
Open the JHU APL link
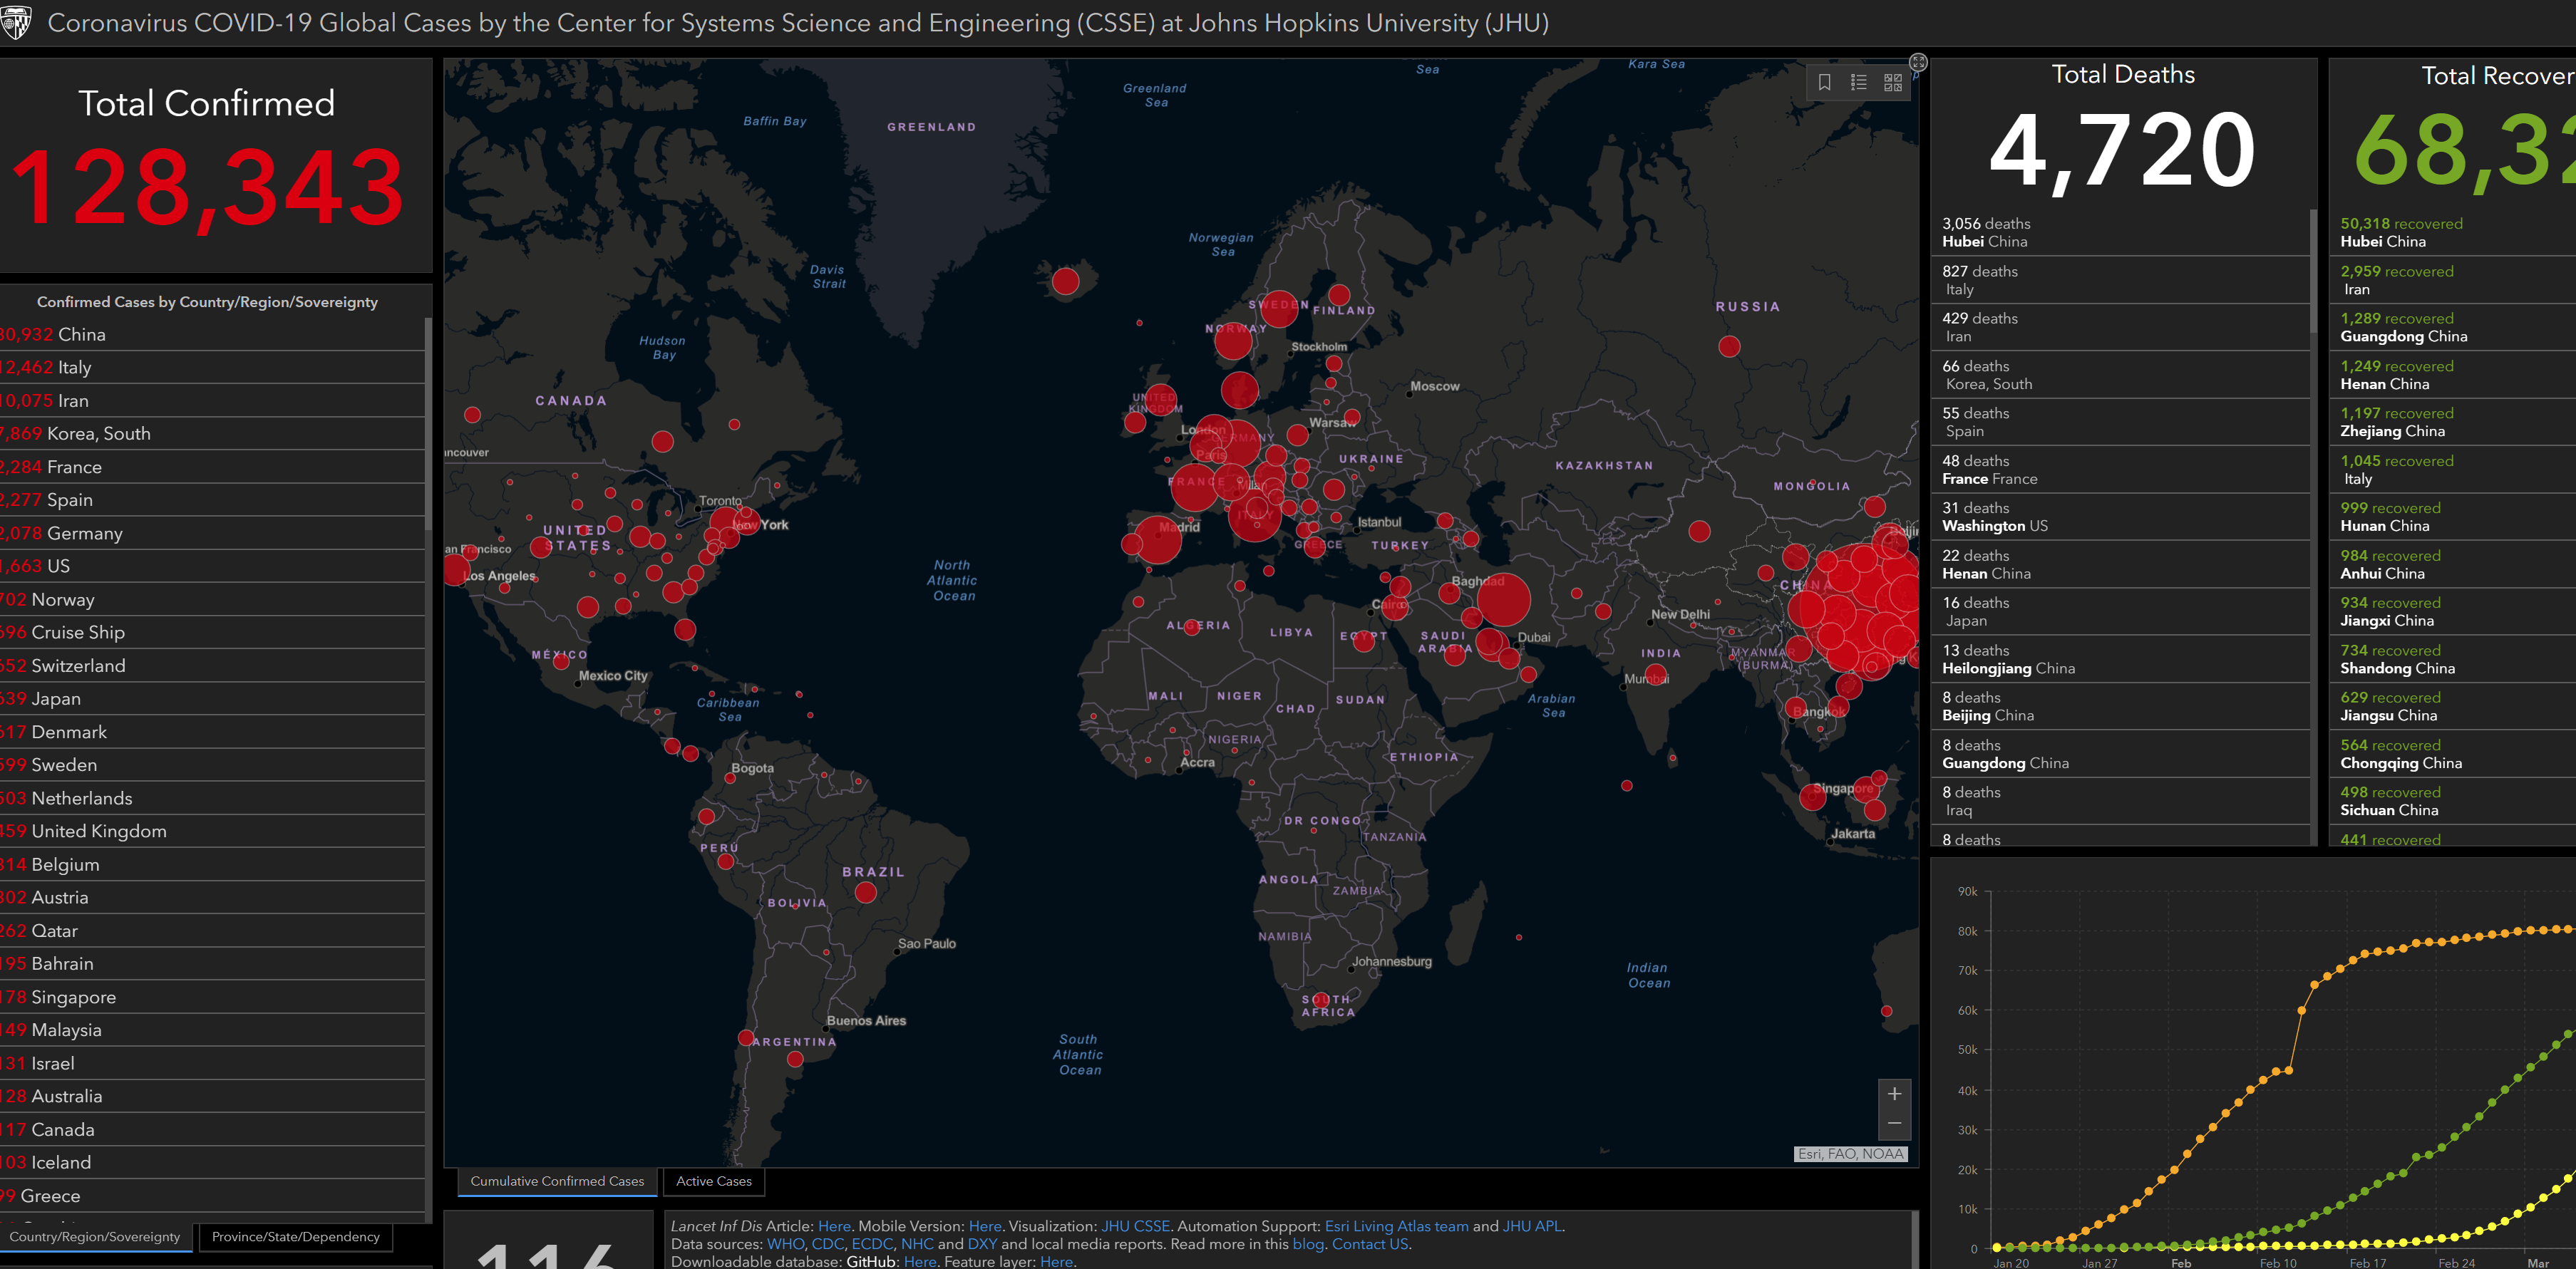(x=1532, y=1226)
